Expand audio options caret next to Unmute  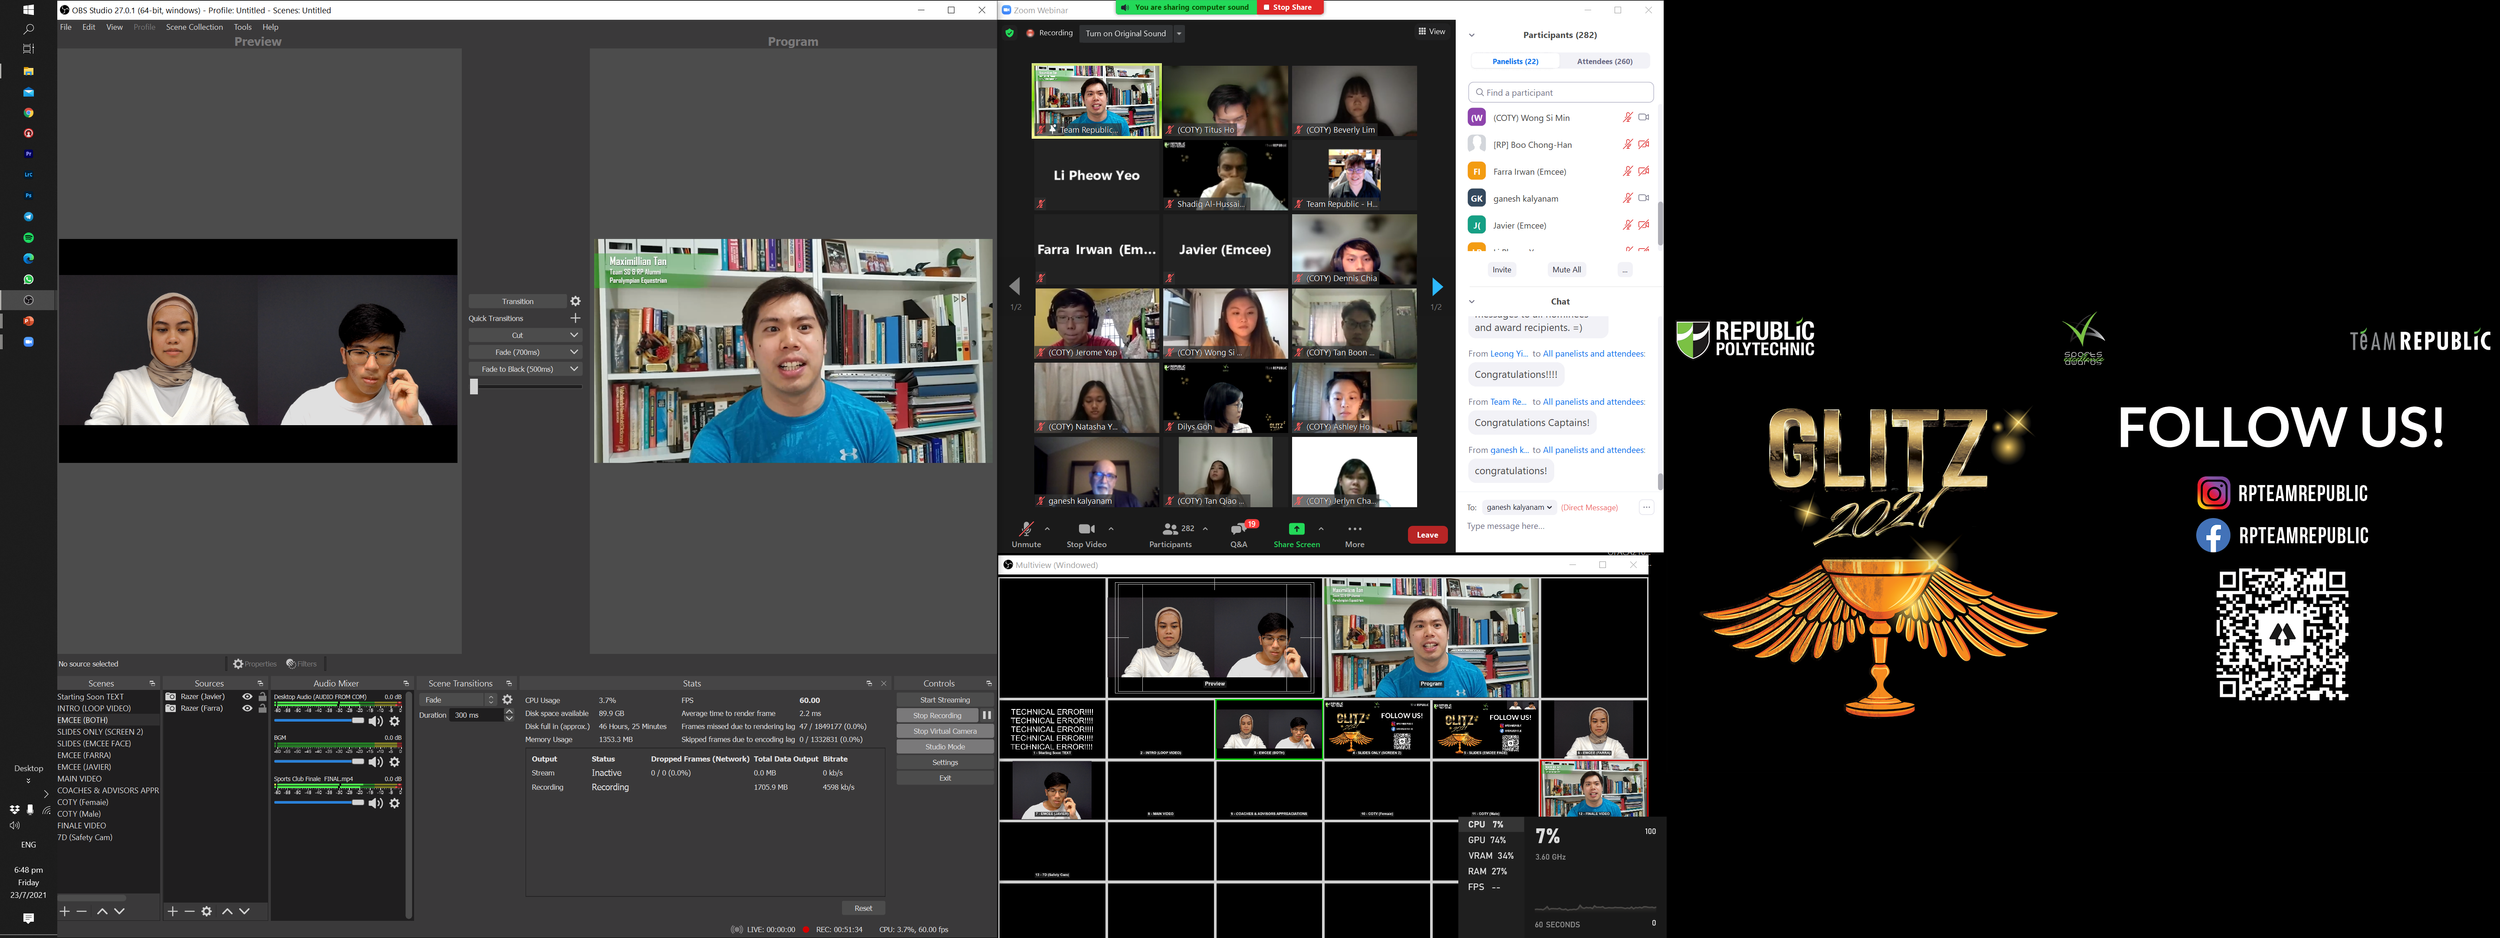pos(1047,529)
